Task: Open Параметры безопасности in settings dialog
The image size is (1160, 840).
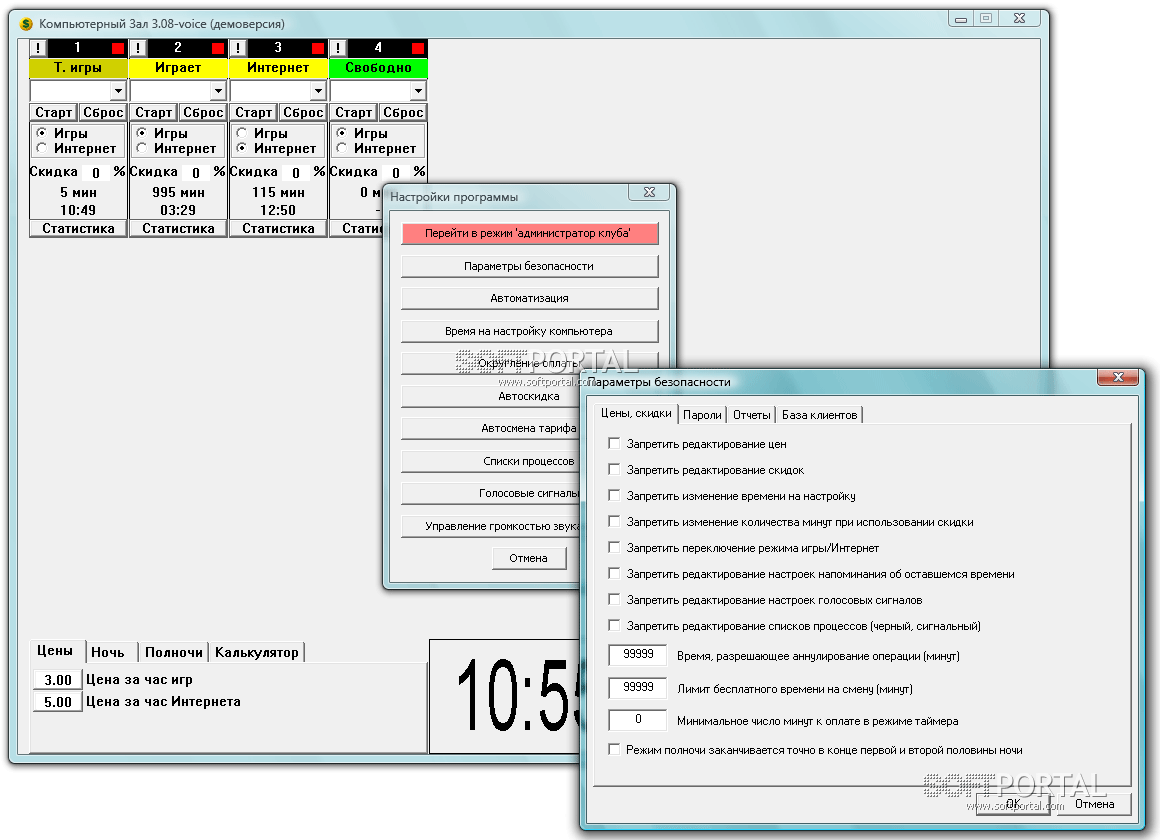Action: tap(529, 266)
